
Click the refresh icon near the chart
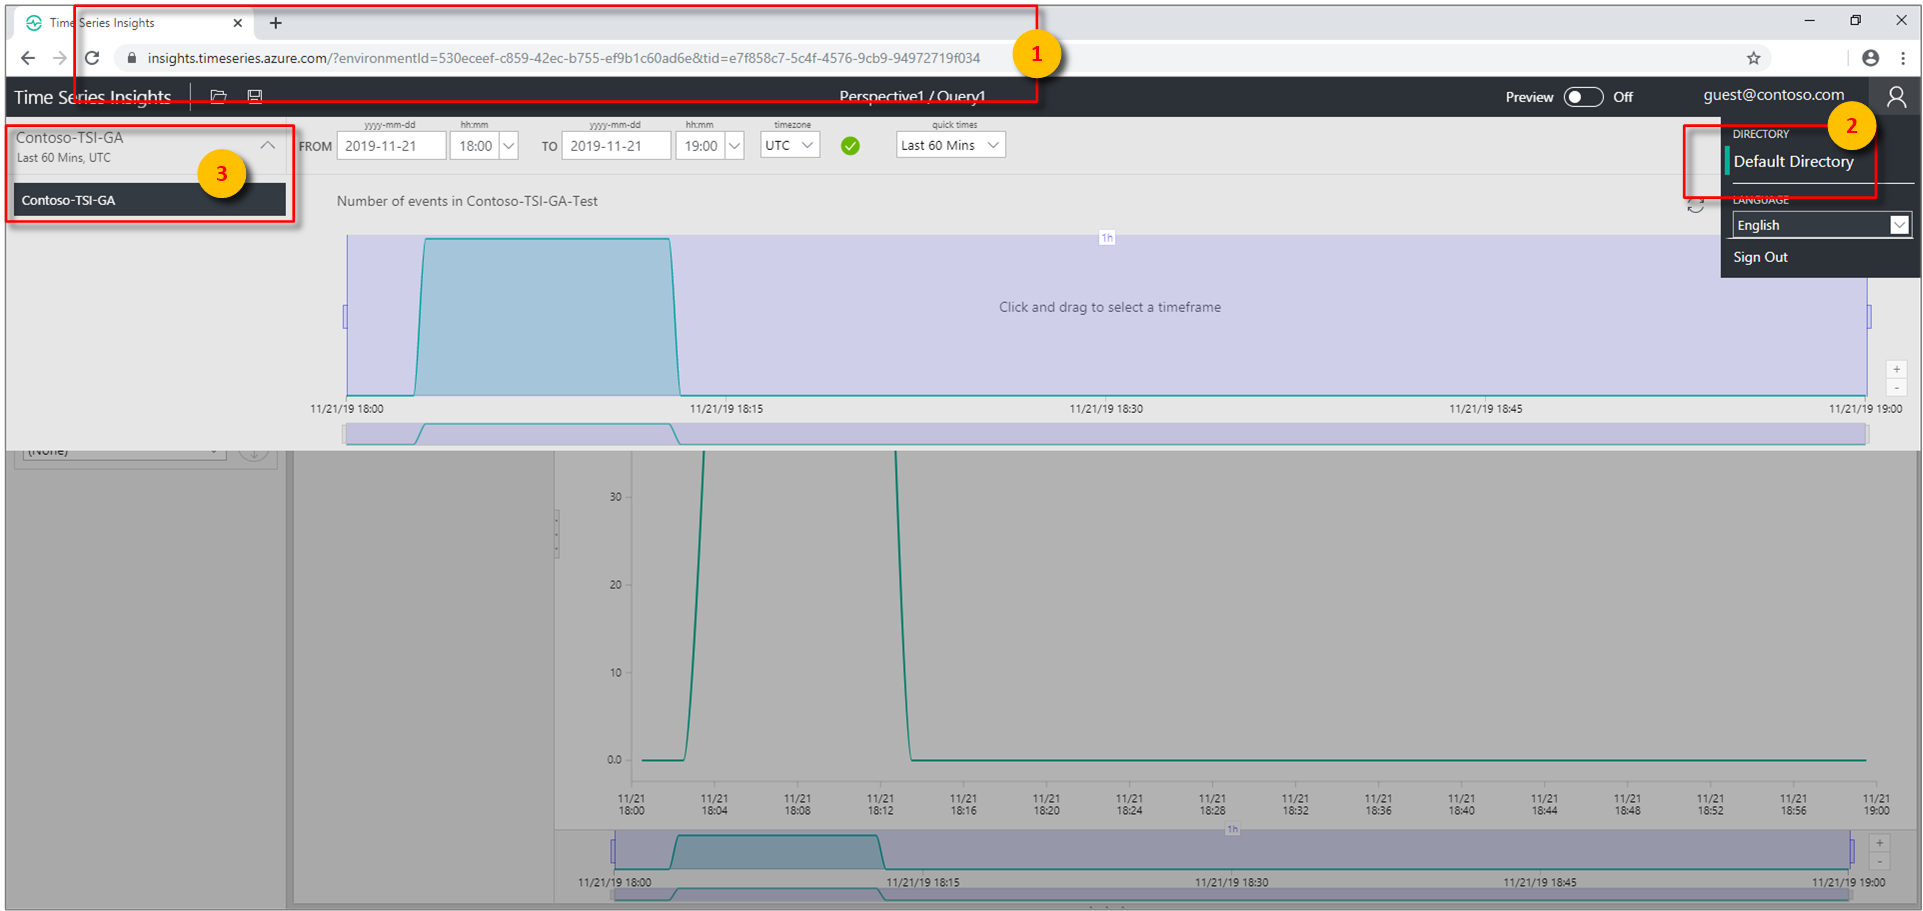(x=1695, y=206)
